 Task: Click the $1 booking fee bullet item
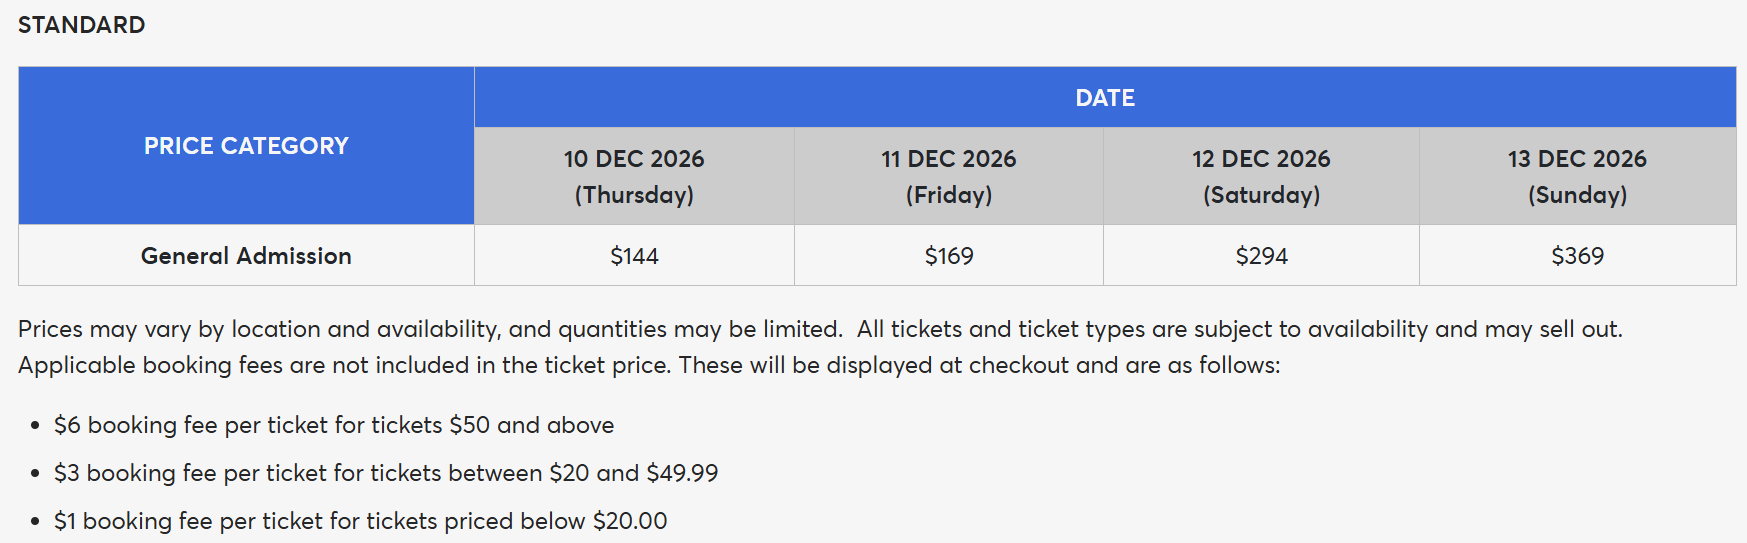tap(360, 521)
